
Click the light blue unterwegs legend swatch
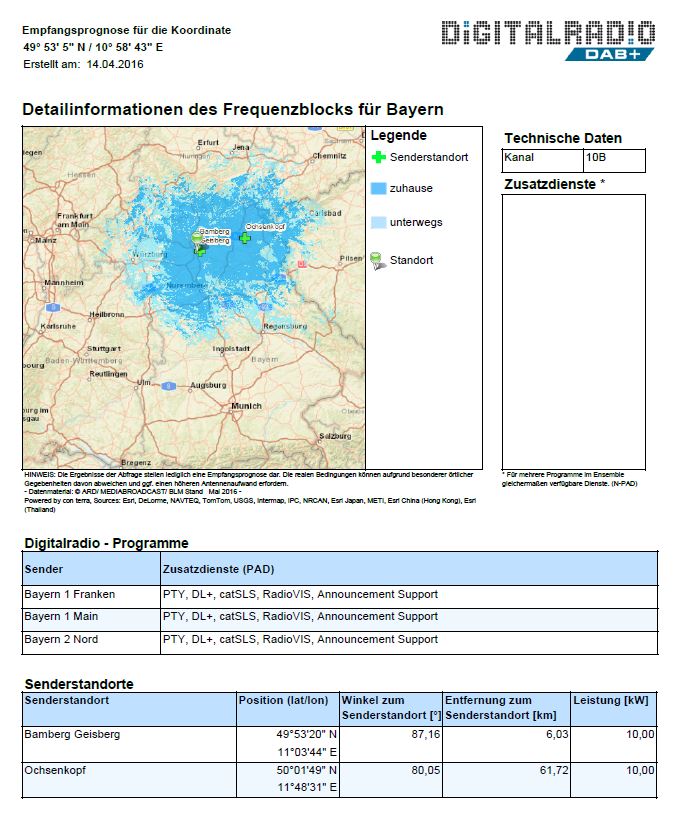378,222
